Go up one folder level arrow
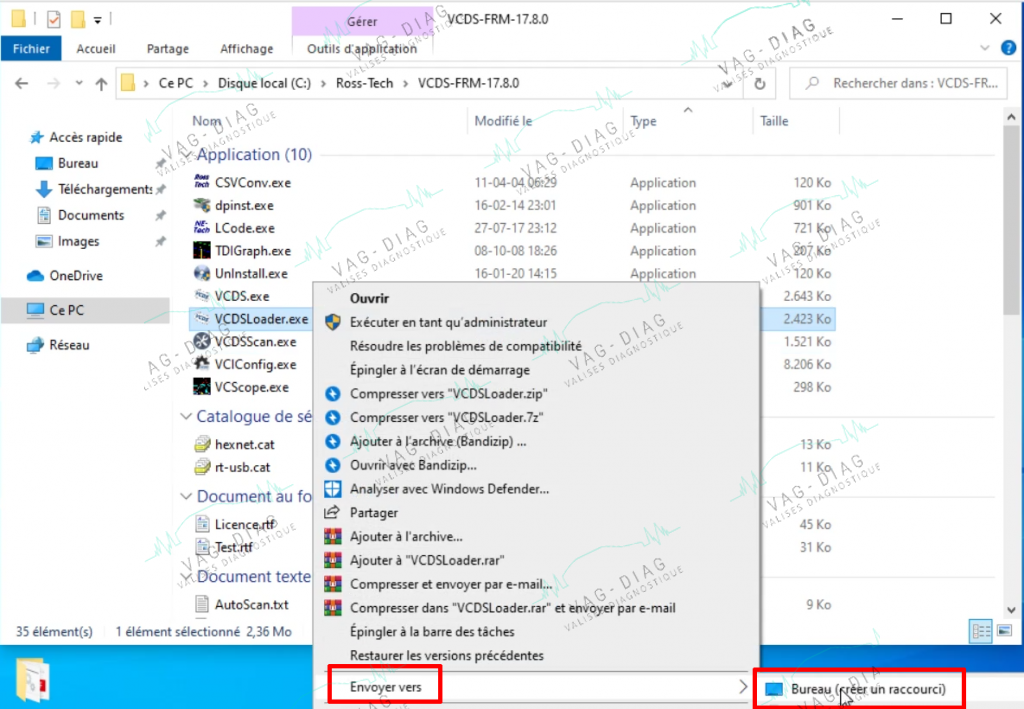Image resolution: width=1024 pixels, height=709 pixels. (101, 84)
